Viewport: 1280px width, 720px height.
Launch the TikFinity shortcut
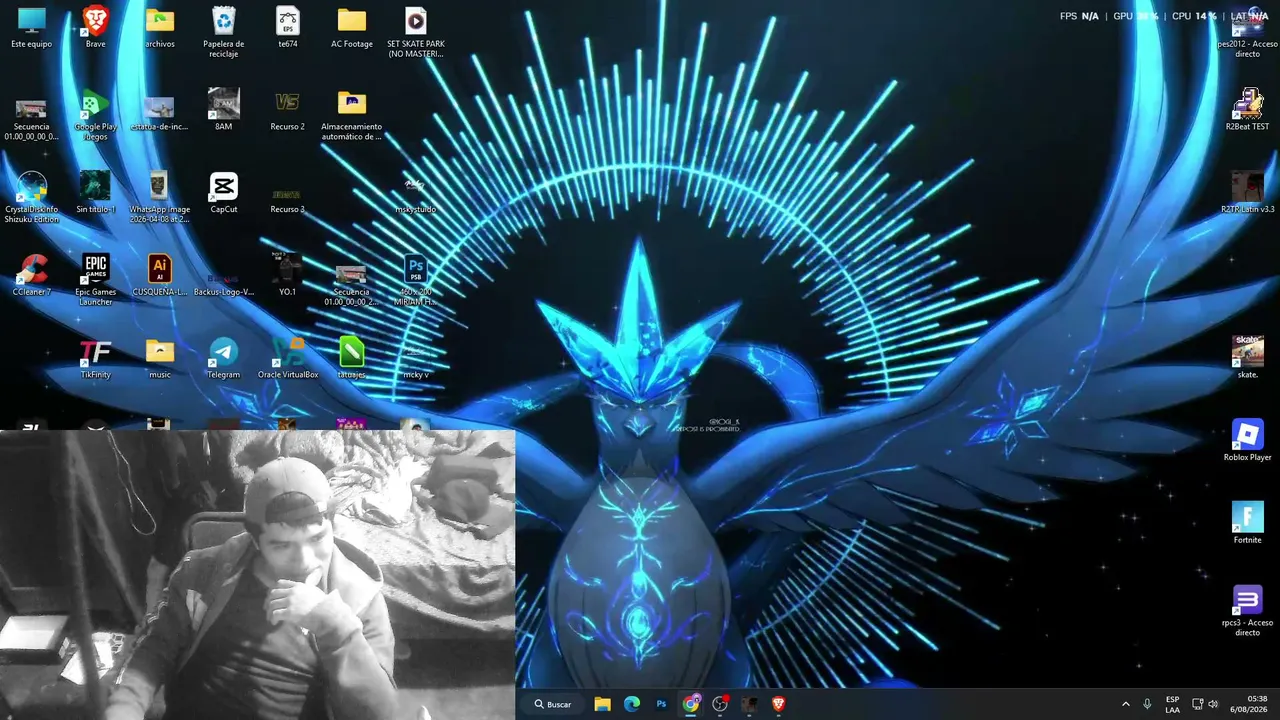point(95,358)
